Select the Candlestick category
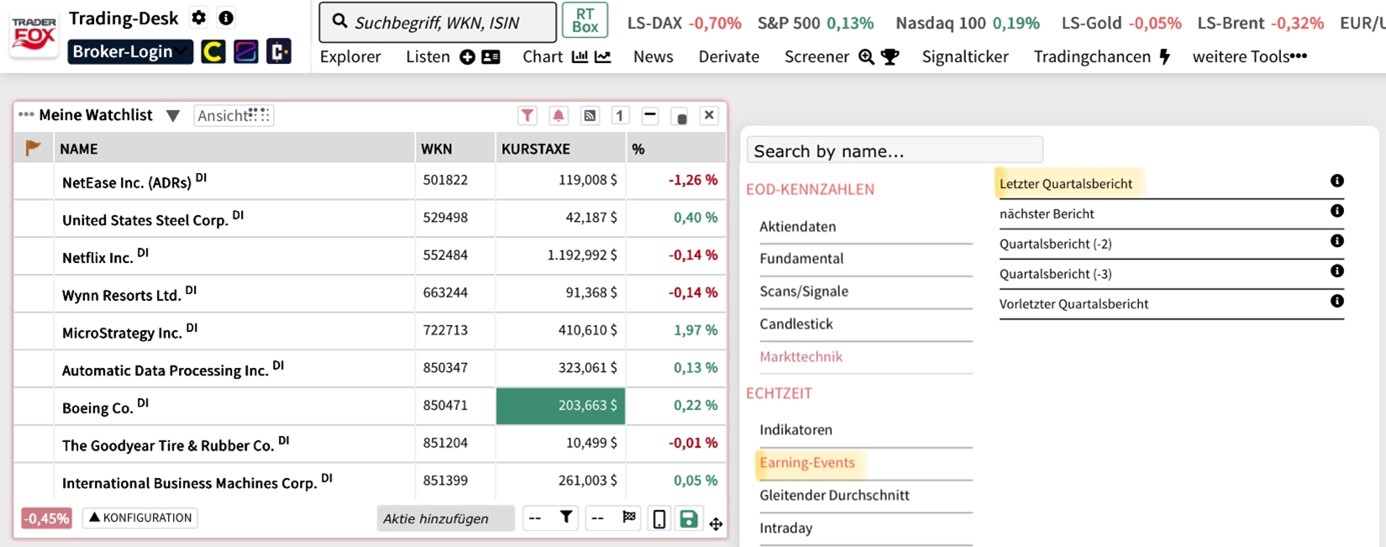 click(796, 324)
